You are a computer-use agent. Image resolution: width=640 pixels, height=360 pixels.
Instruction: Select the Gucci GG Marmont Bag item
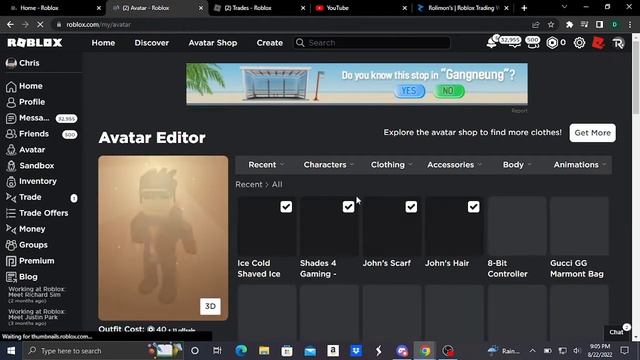click(579, 238)
